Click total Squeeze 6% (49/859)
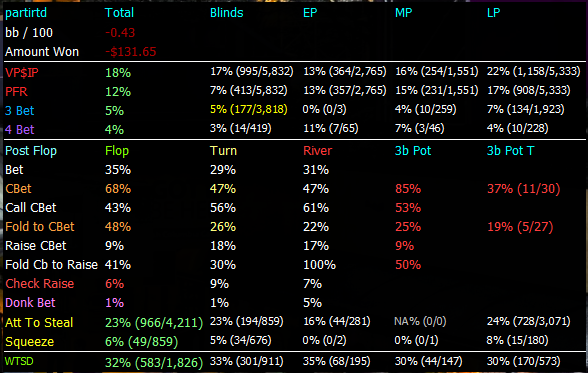This screenshot has height=373, width=588. click(x=141, y=342)
